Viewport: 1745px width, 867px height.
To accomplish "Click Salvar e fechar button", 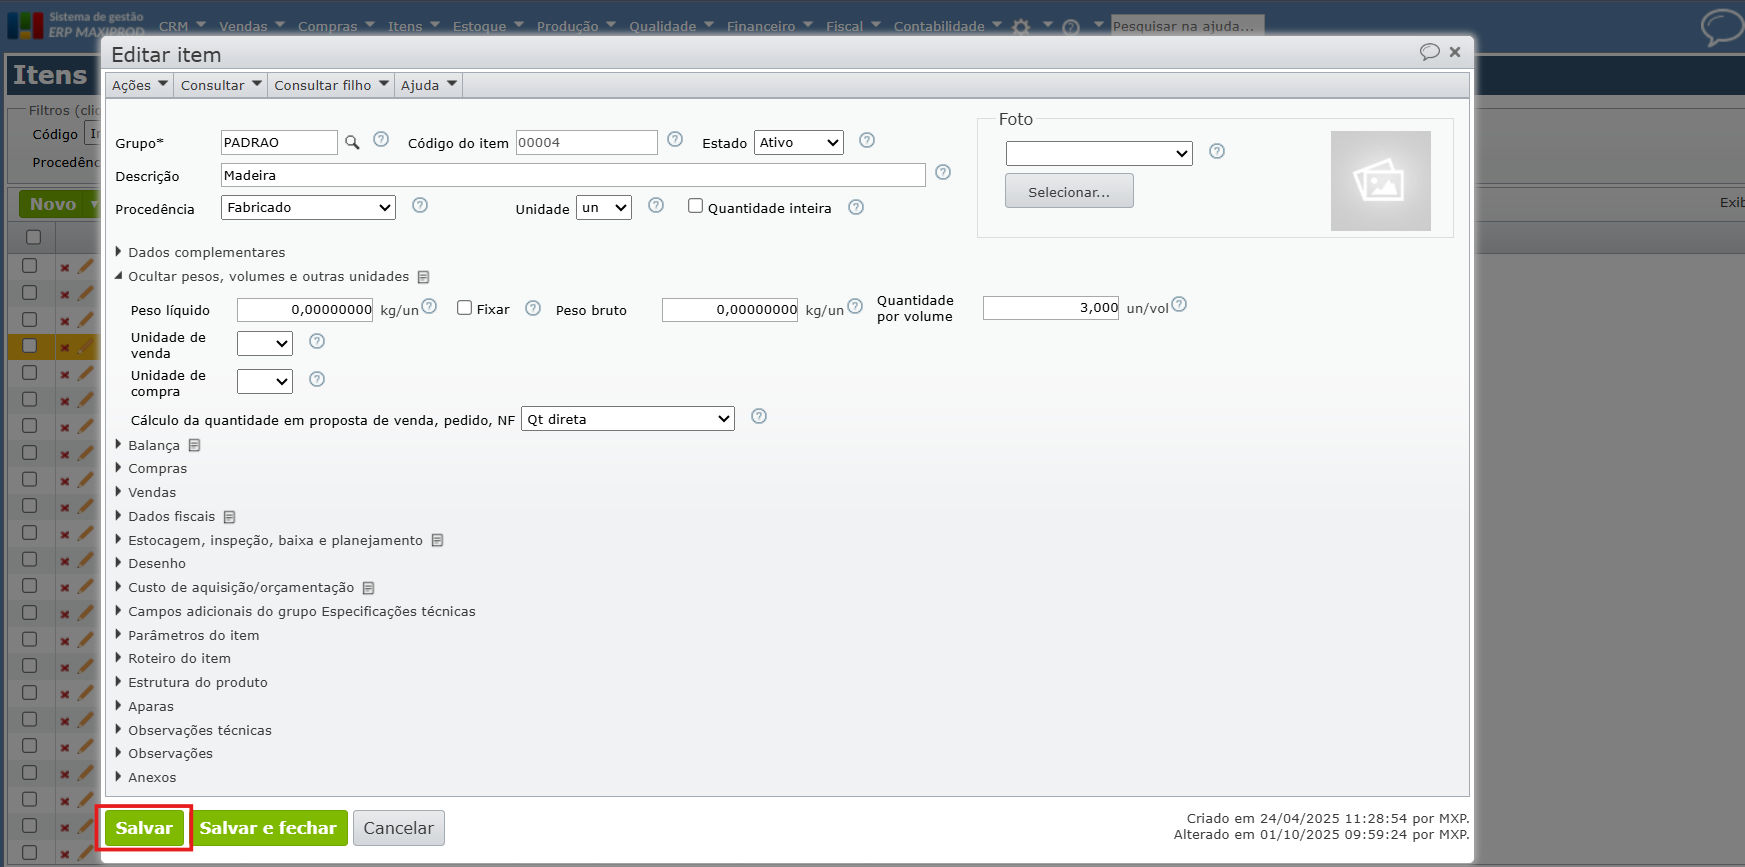I will click(x=268, y=828).
